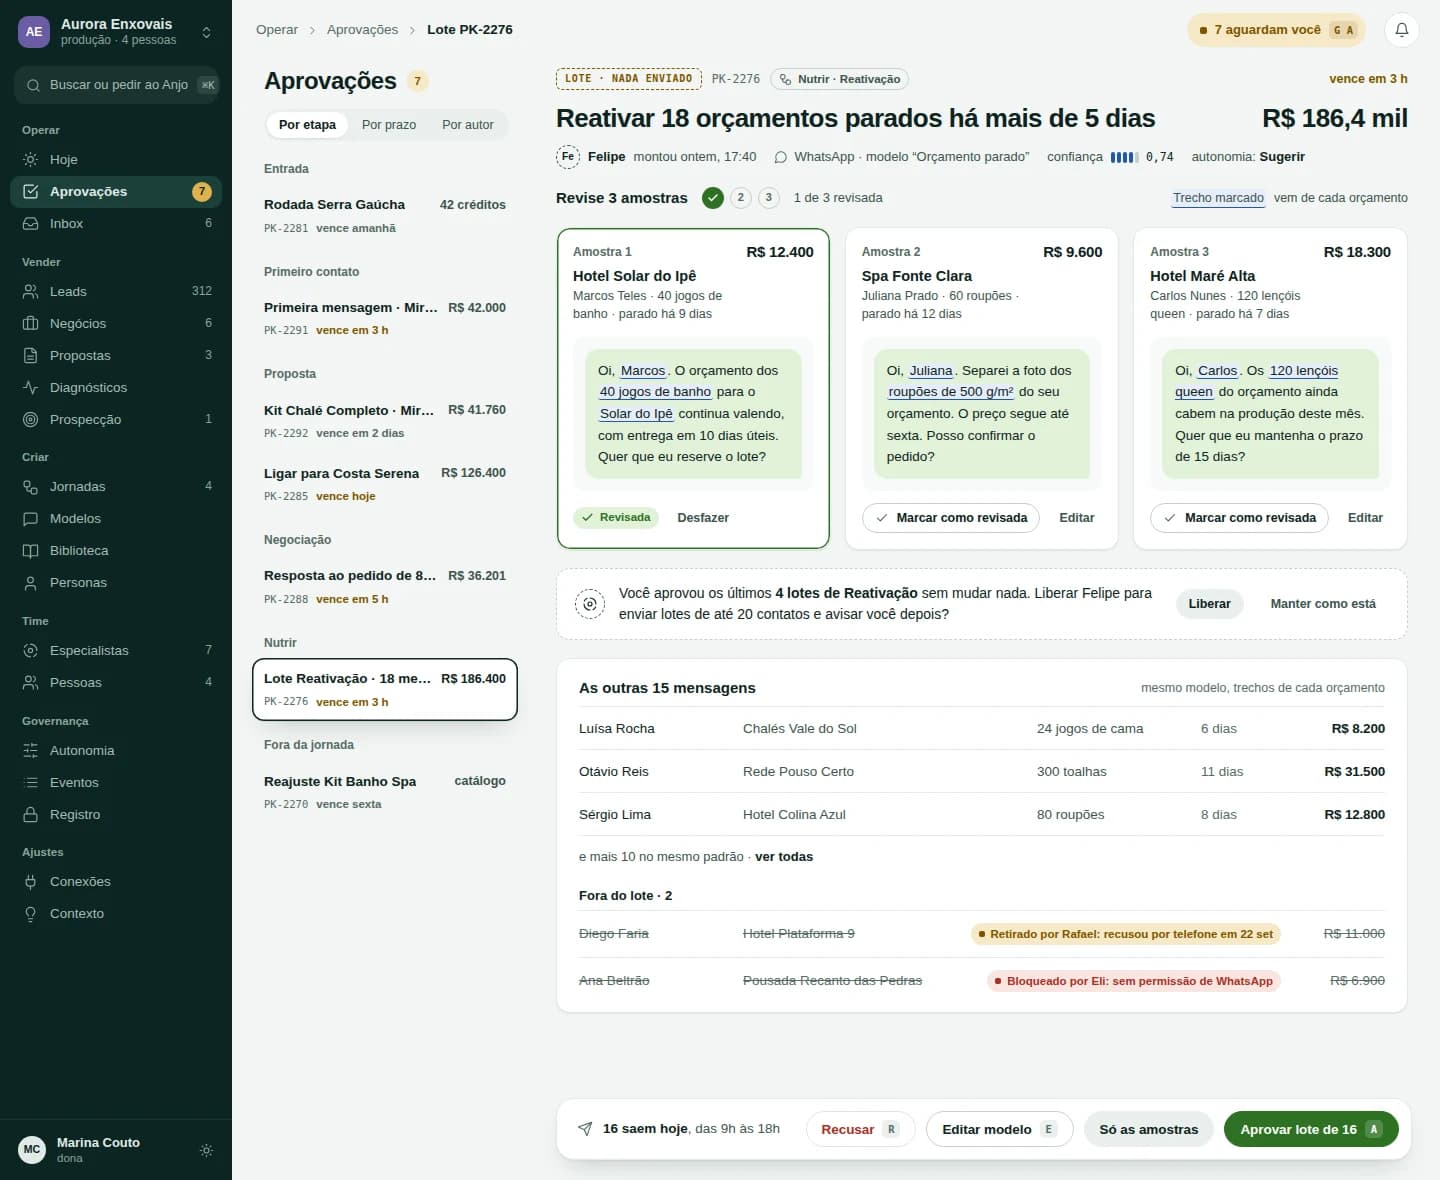Switch to Por prazo tab
The height and width of the screenshot is (1180, 1440).
(x=389, y=125)
